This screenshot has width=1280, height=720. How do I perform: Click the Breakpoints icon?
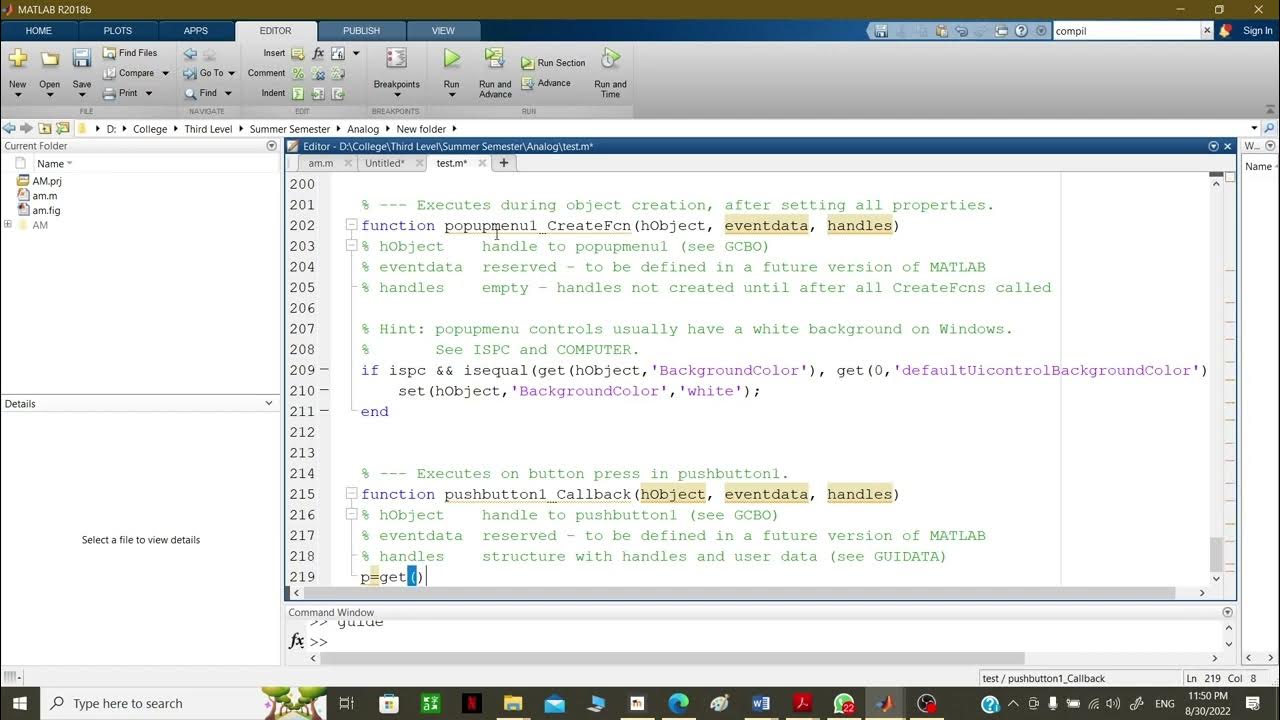click(x=396, y=59)
